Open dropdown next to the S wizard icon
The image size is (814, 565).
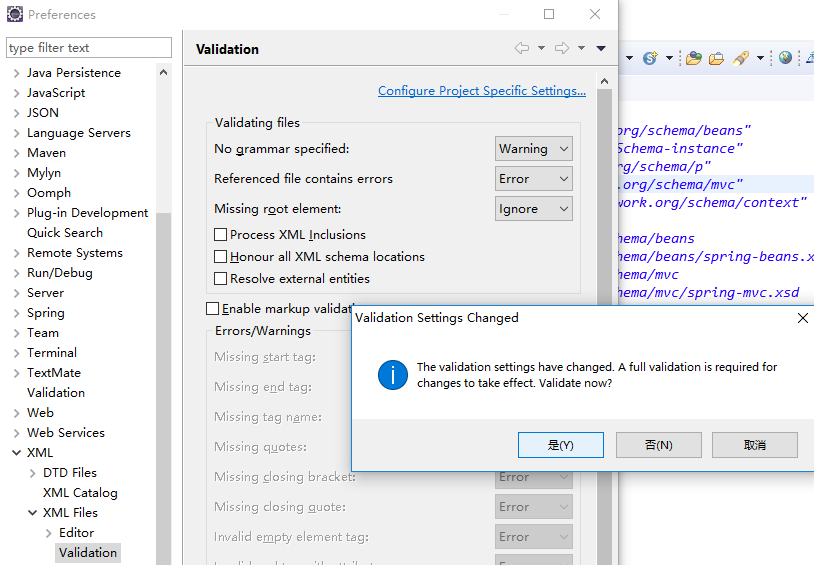point(669,58)
